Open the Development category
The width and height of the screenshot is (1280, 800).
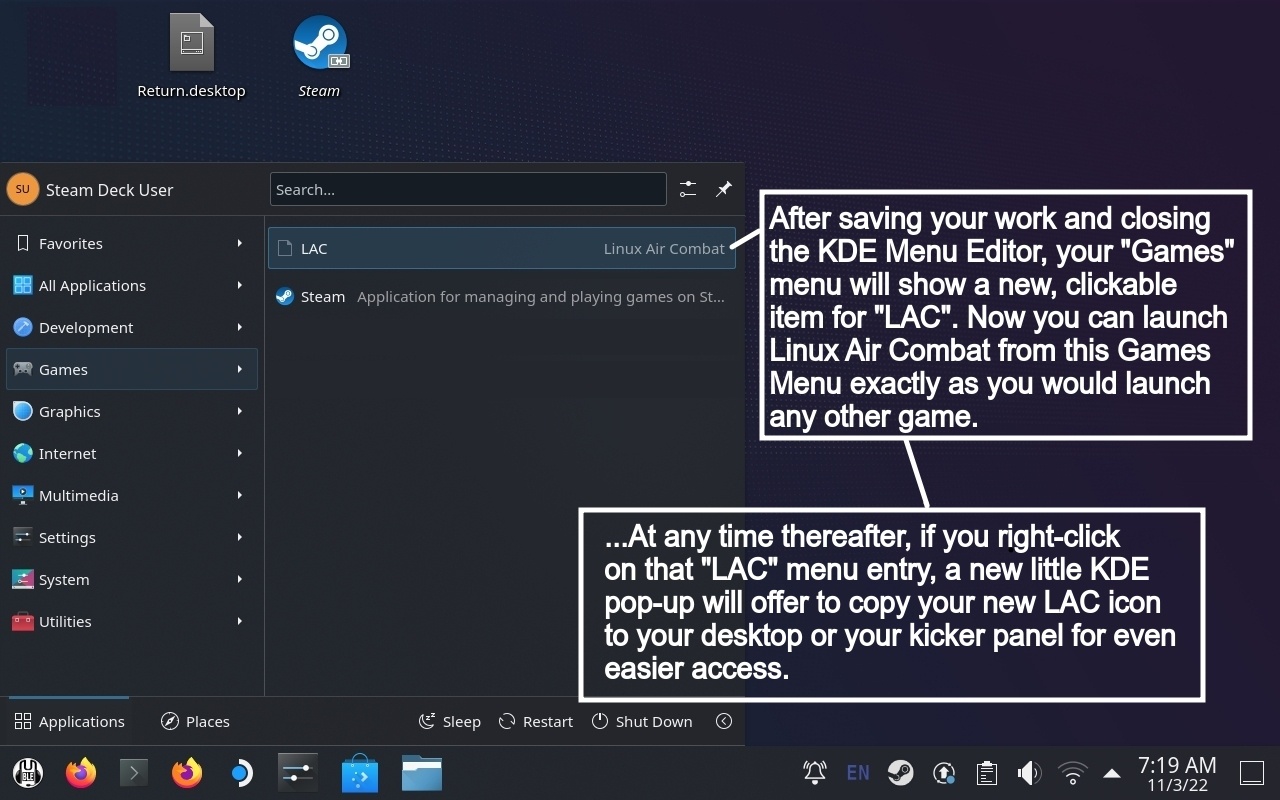(132, 327)
